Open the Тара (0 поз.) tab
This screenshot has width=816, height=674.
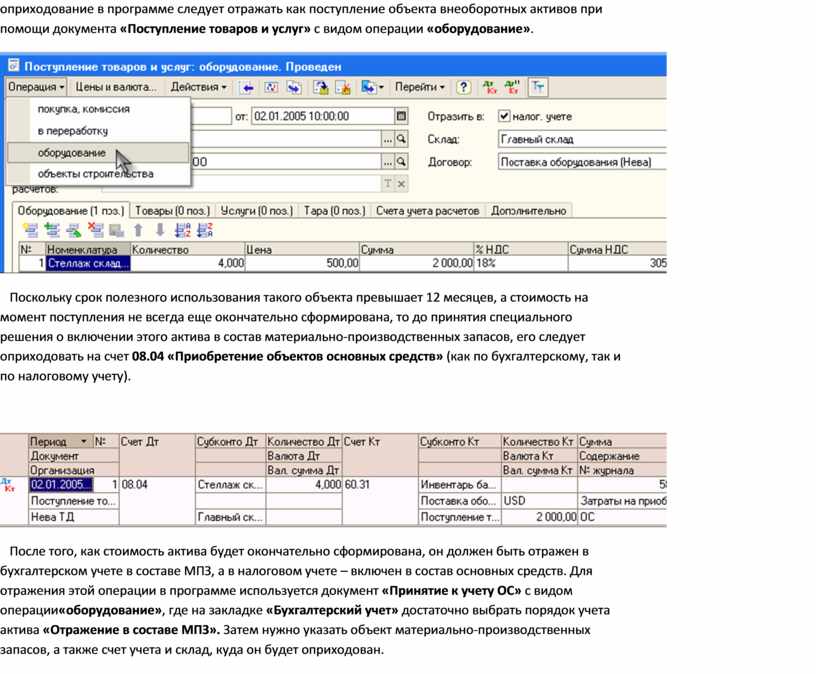point(334,211)
